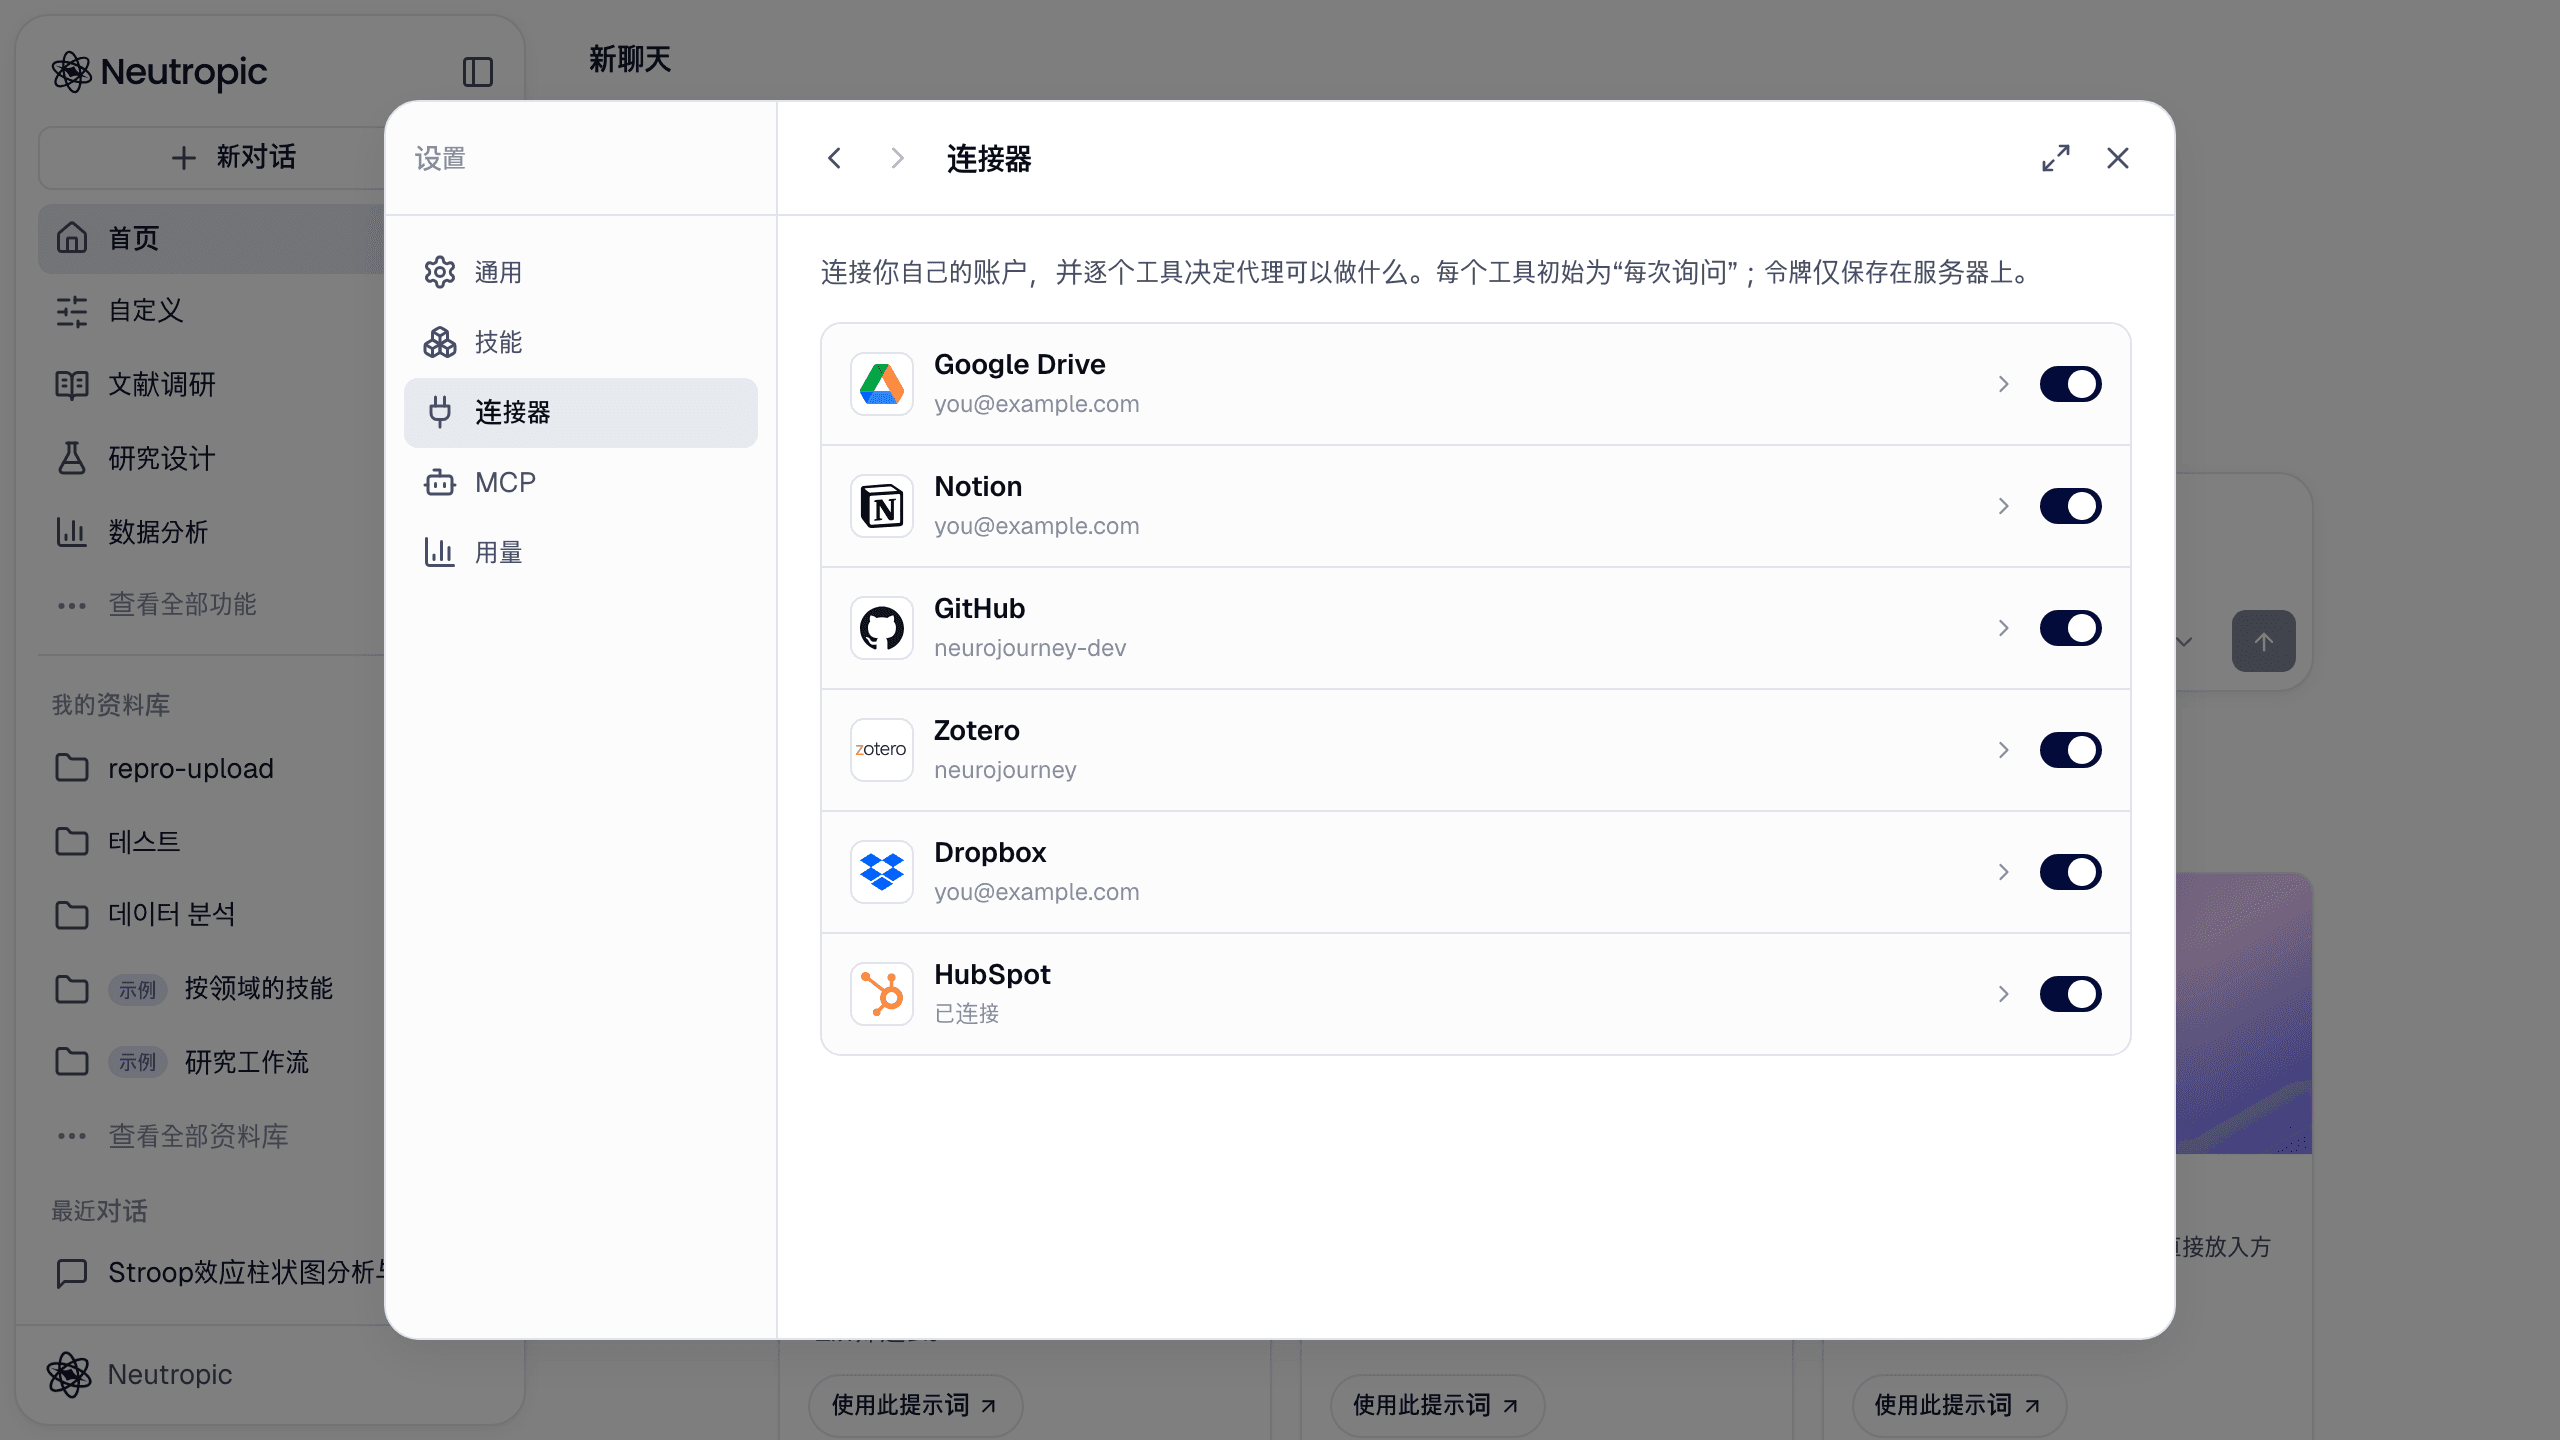This screenshot has width=2560, height=1440.
Task: Expand GitHub connector details chevron
Action: [x=2003, y=628]
